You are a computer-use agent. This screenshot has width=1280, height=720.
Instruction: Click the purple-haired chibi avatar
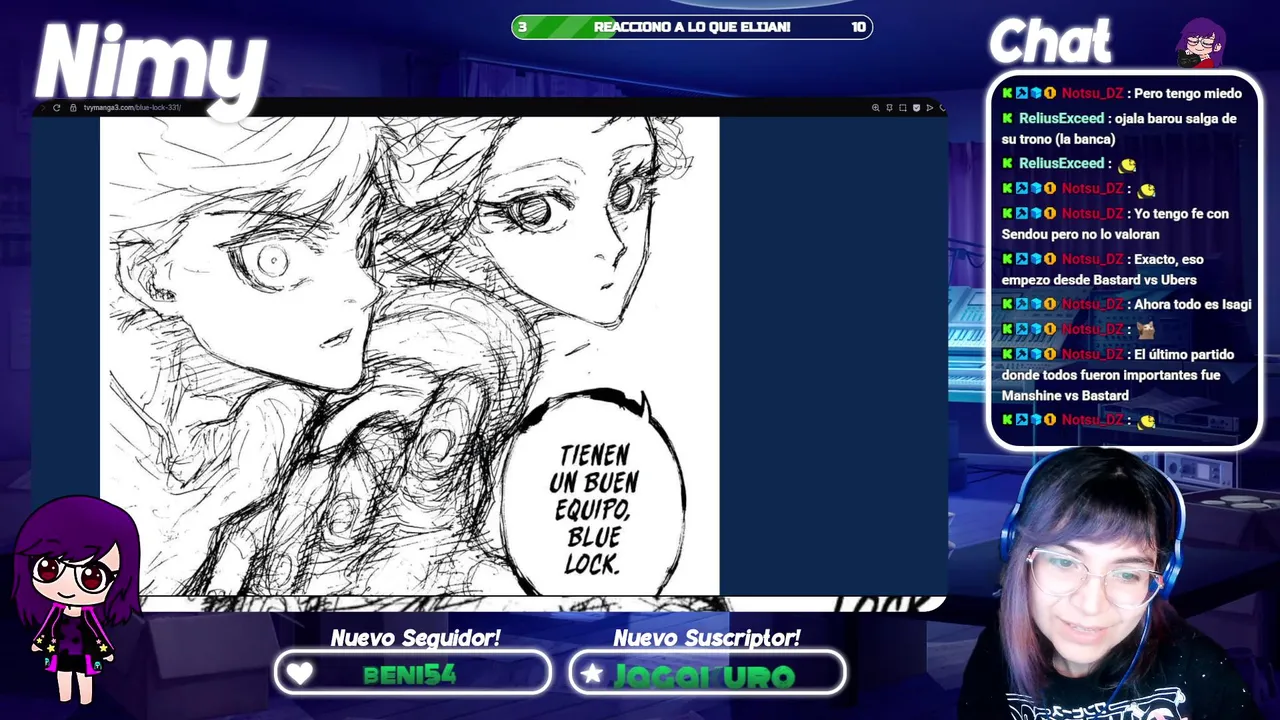75,600
